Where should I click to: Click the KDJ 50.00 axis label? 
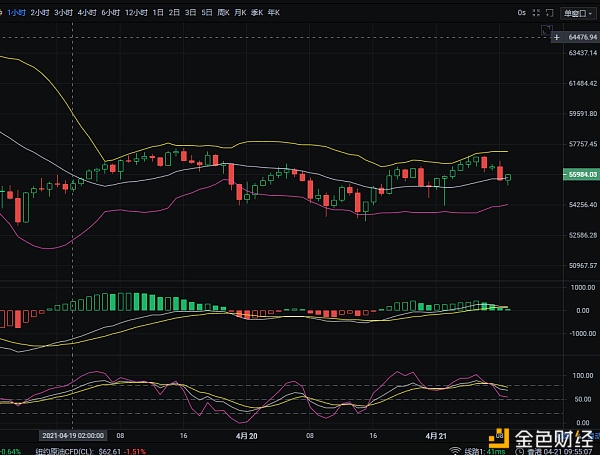point(583,399)
